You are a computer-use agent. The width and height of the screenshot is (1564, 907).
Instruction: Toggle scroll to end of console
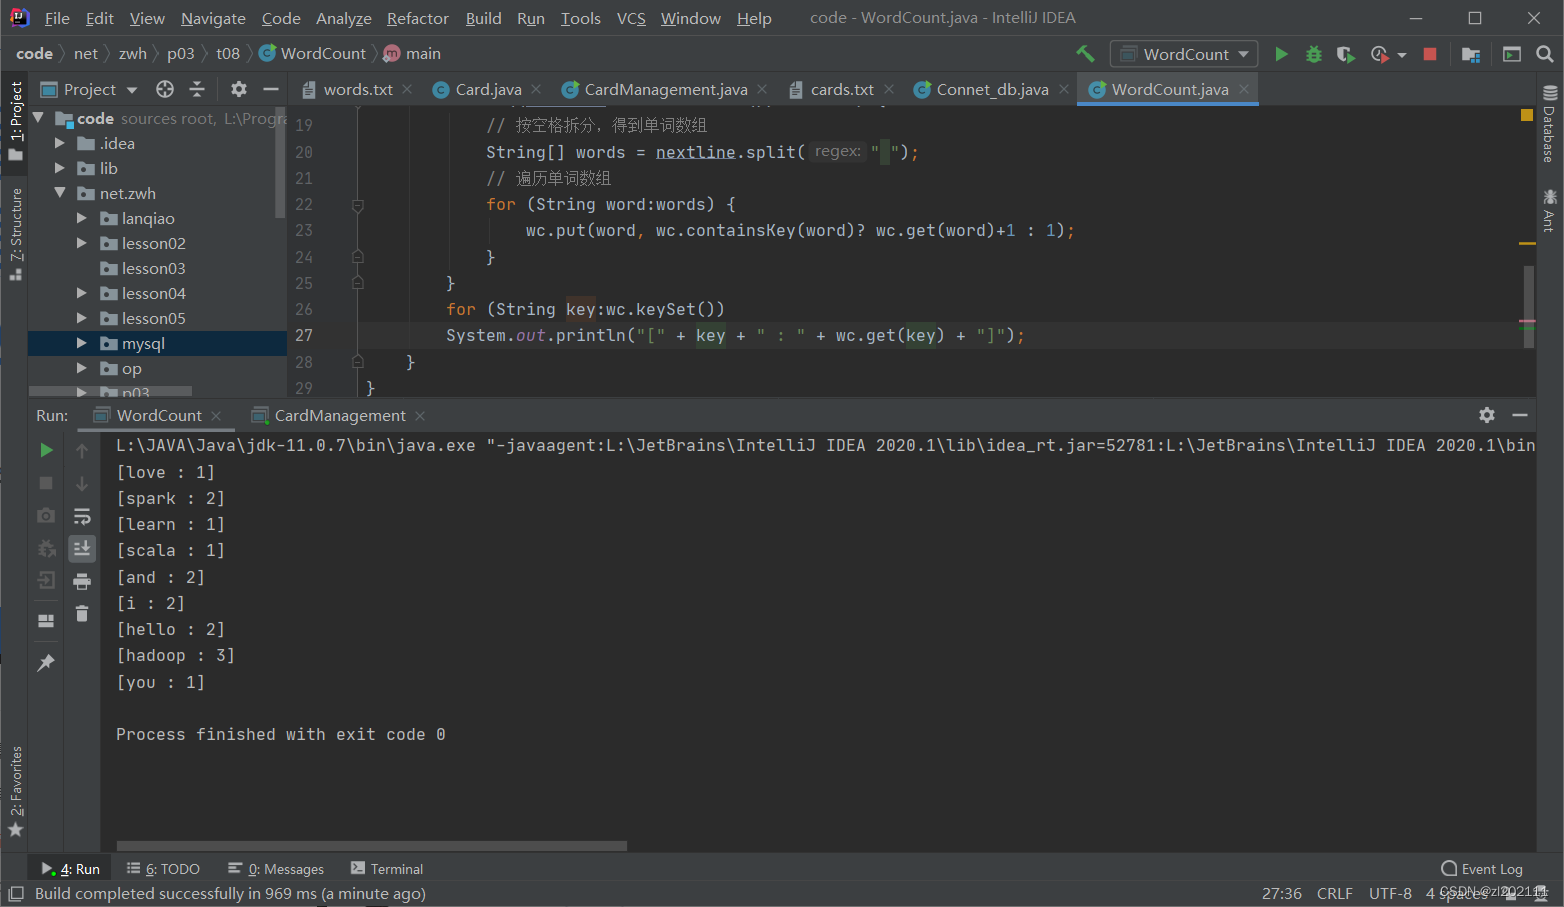[x=82, y=548]
